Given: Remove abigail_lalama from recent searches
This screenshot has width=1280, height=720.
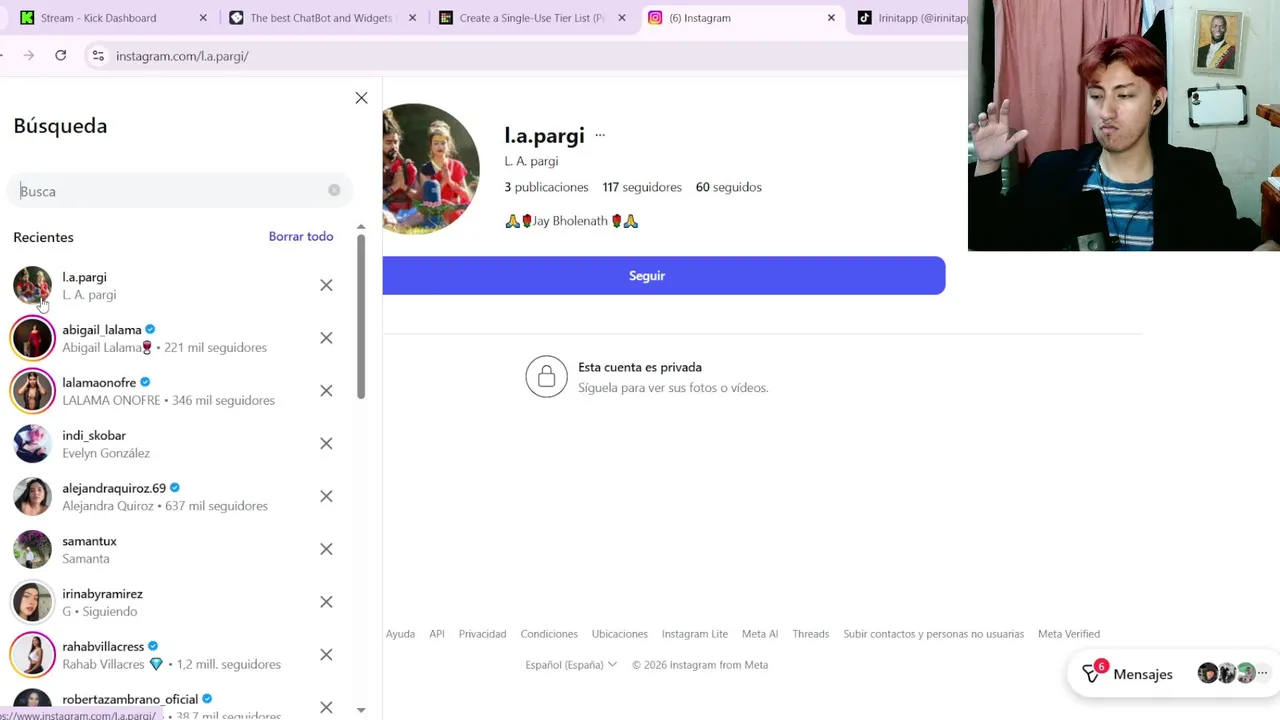Looking at the screenshot, I should tap(326, 338).
